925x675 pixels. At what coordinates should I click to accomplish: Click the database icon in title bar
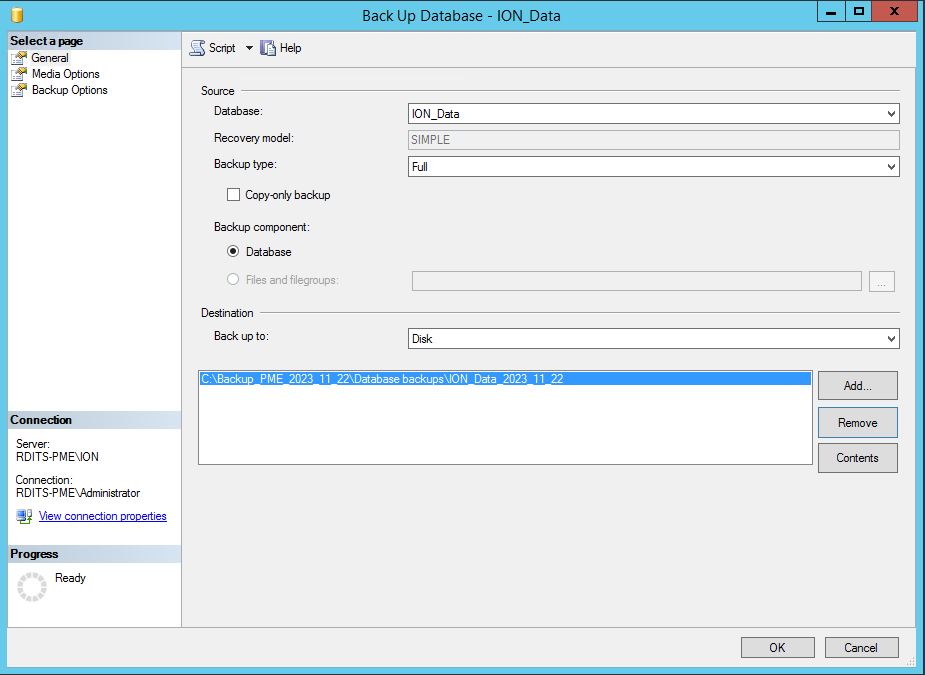pos(17,15)
